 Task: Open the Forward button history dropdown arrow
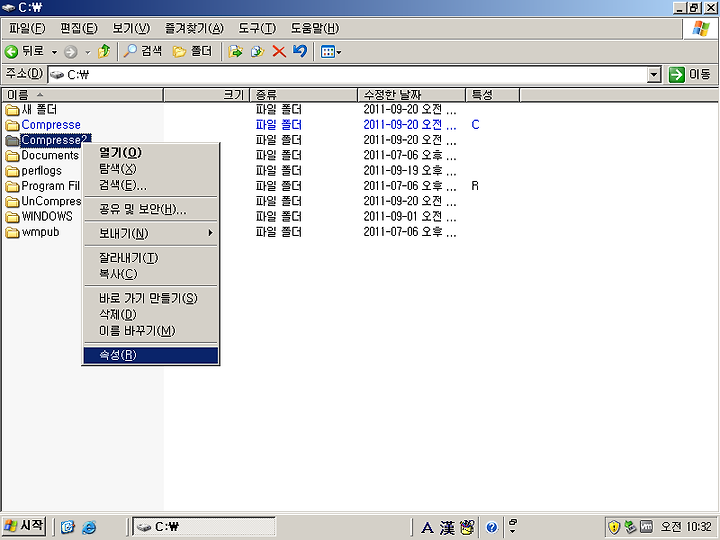(x=87, y=52)
